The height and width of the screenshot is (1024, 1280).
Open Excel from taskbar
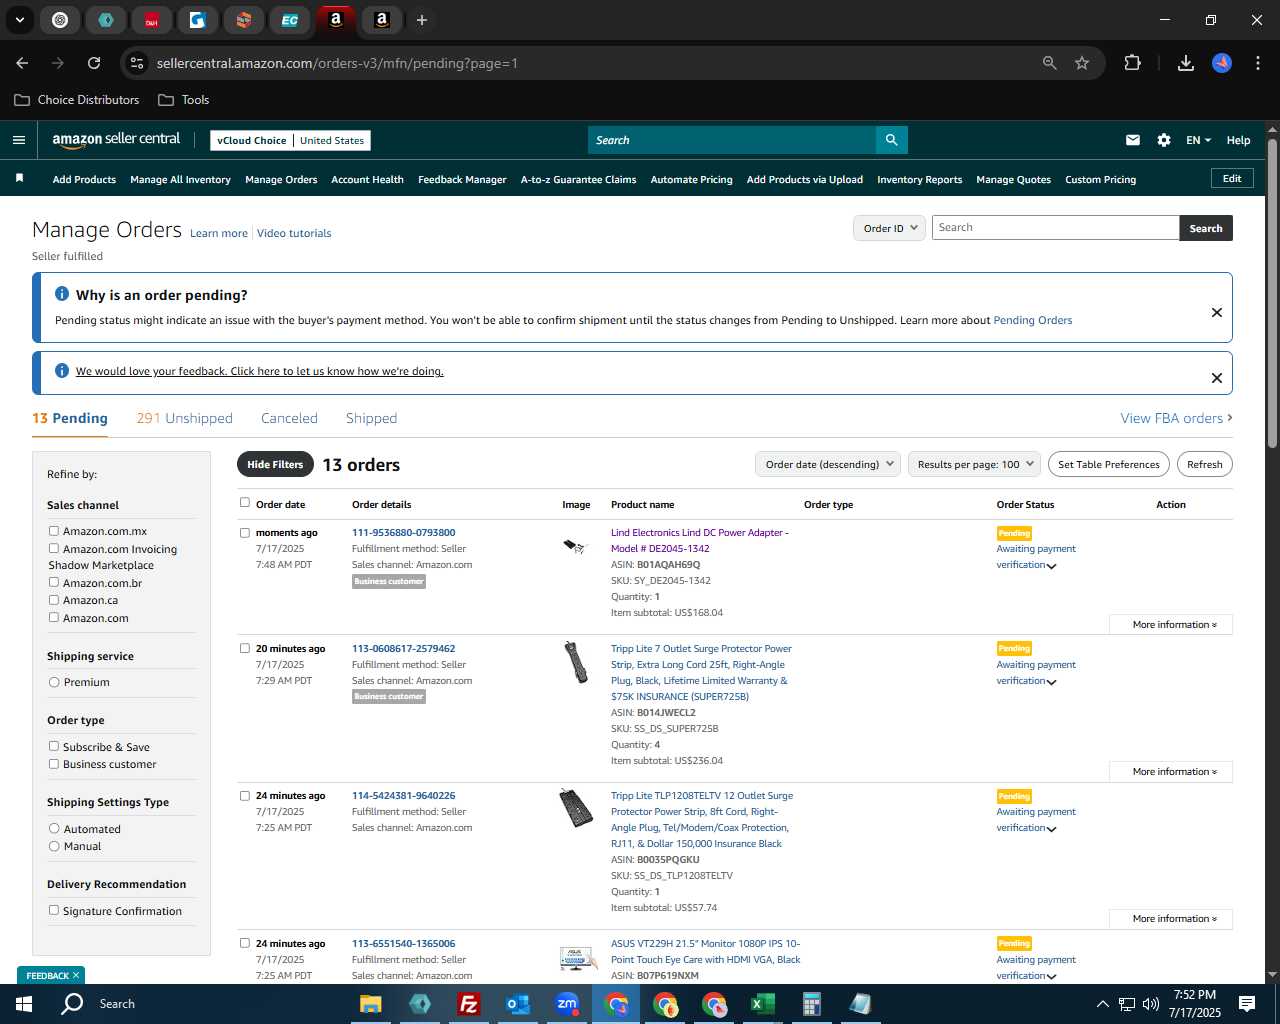click(762, 1004)
